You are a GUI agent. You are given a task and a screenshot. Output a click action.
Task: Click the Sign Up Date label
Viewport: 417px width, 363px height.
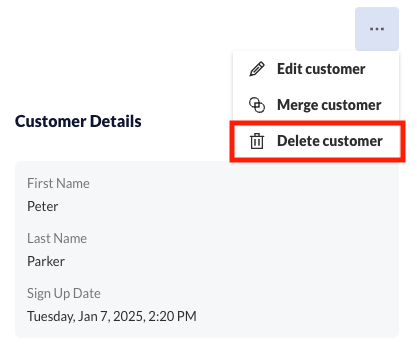point(64,294)
